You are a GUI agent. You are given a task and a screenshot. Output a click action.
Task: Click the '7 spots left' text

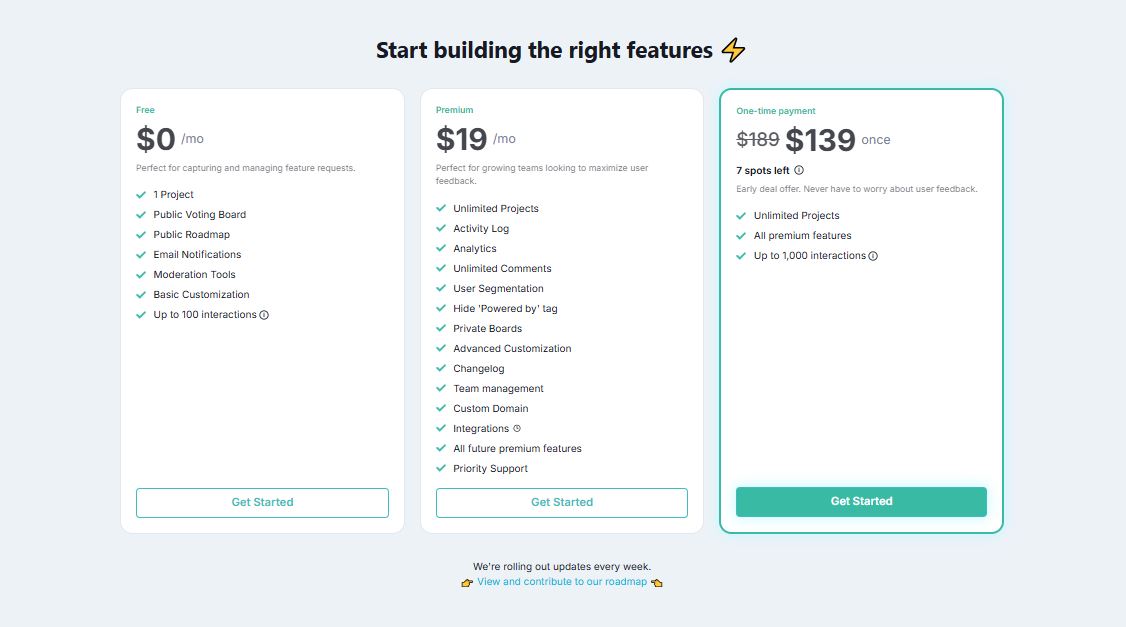pos(764,170)
